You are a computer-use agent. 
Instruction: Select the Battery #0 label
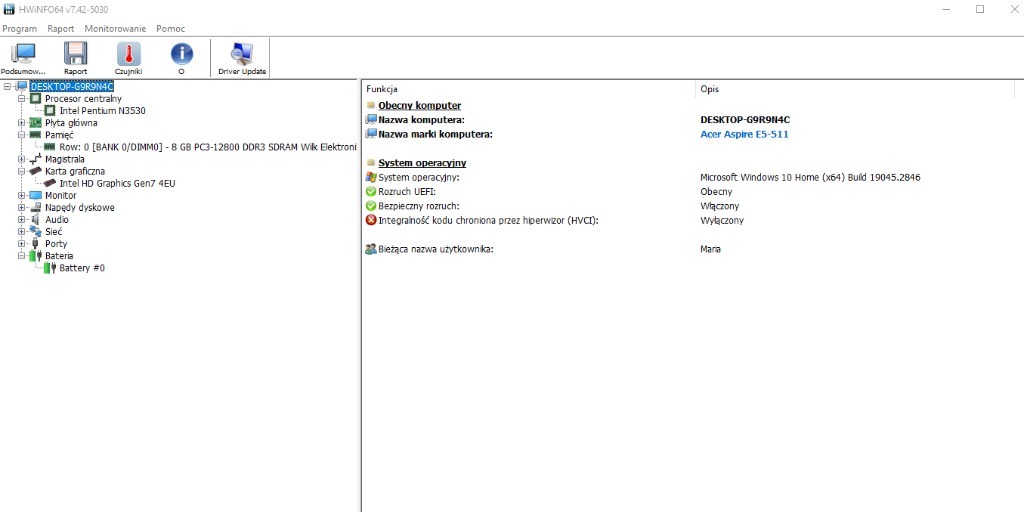(x=82, y=268)
